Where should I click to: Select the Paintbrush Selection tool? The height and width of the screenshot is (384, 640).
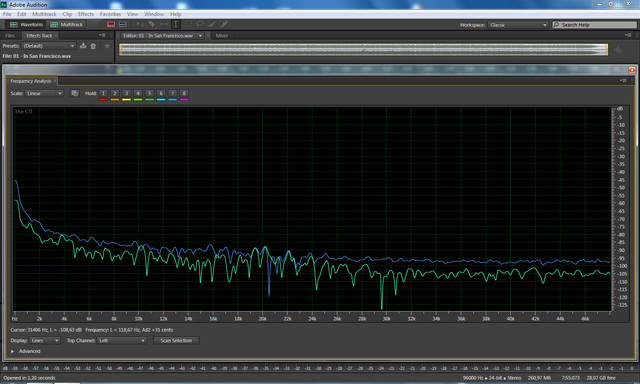click(211, 24)
